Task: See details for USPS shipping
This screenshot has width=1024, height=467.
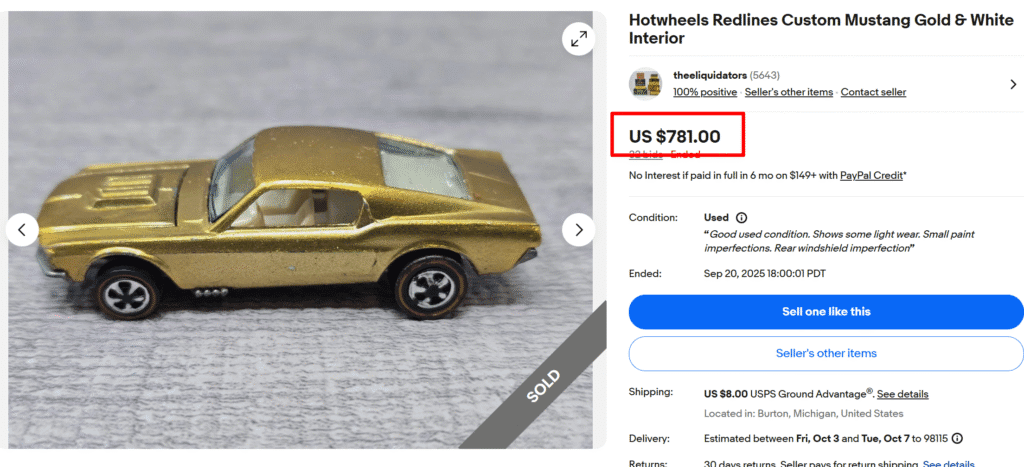Action: pyautogui.click(x=903, y=394)
